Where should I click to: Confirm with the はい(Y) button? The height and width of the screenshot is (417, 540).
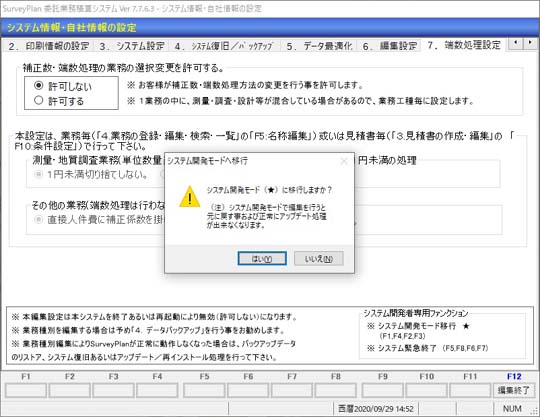point(262,259)
